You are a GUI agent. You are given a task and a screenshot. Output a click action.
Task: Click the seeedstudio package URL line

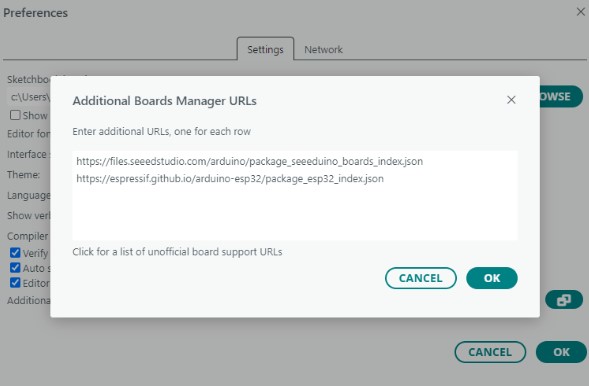tap(249, 161)
